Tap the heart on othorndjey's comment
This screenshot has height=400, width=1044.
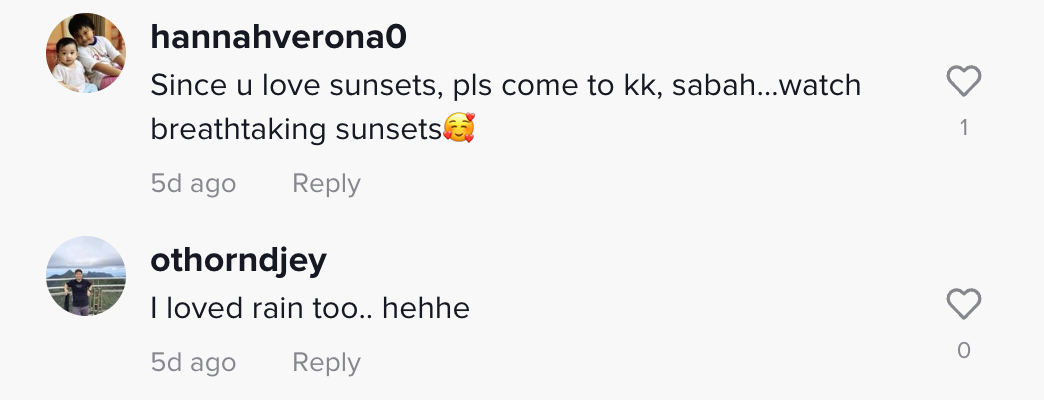tap(963, 304)
